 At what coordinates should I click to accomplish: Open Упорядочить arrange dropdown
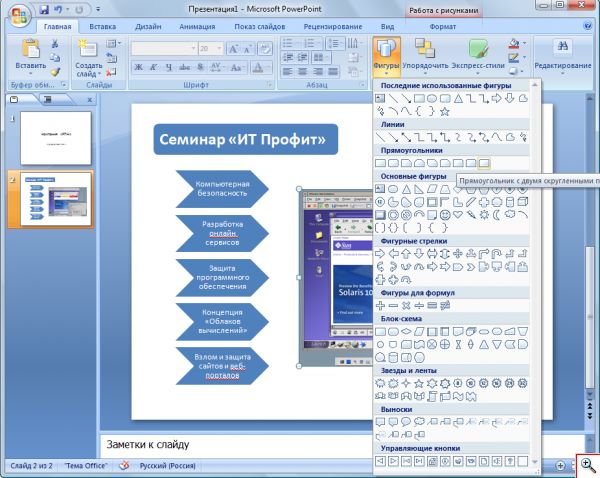[x=425, y=56]
